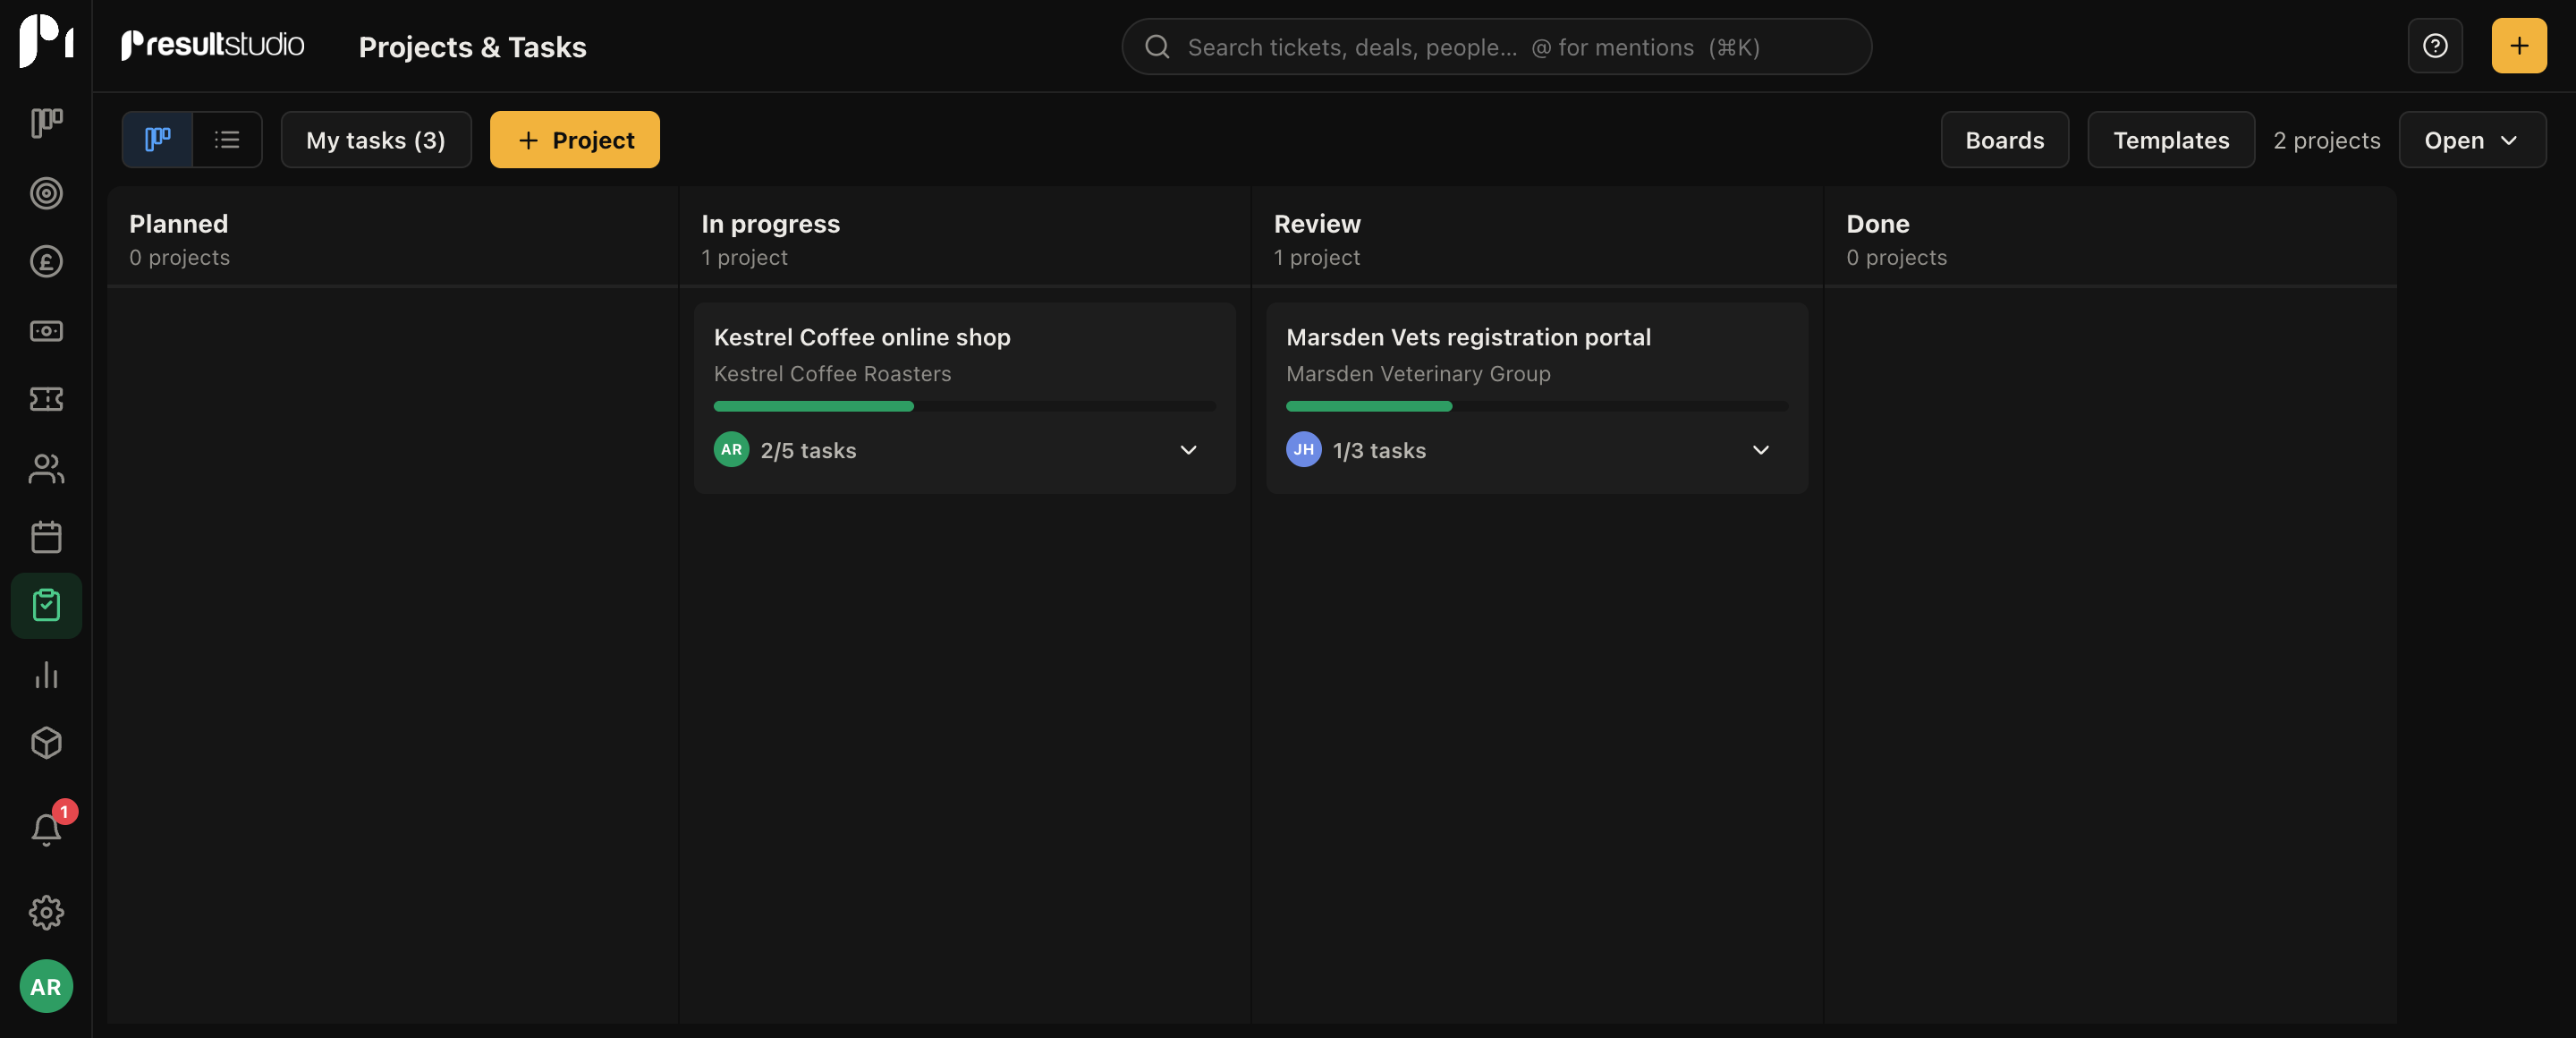Open the calendar icon in sidebar
The image size is (2576, 1038).
click(46, 537)
